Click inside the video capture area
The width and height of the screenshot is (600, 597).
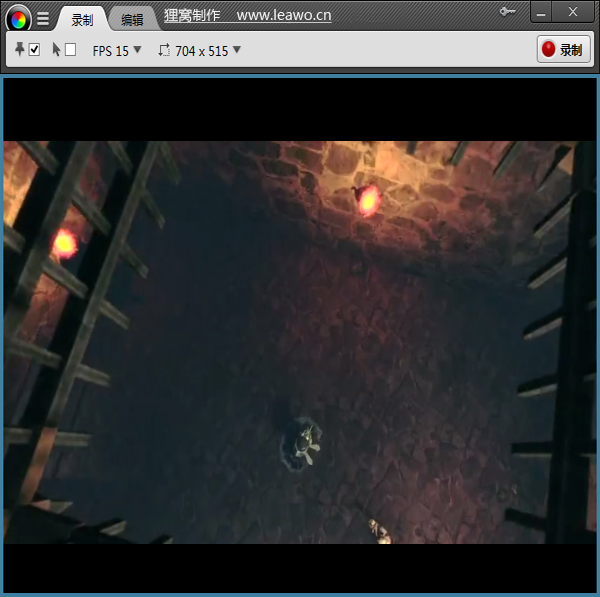[300, 336]
